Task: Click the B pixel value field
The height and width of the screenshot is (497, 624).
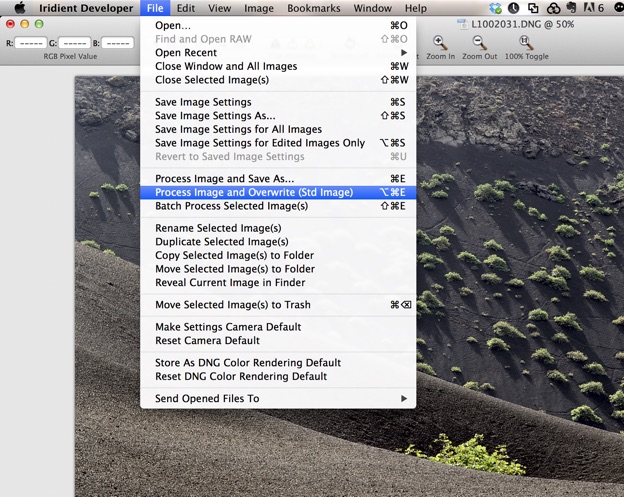Action: (117, 43)
